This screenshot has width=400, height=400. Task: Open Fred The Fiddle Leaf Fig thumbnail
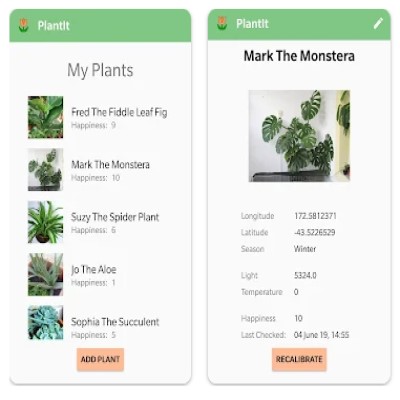(x=45, y=117)
